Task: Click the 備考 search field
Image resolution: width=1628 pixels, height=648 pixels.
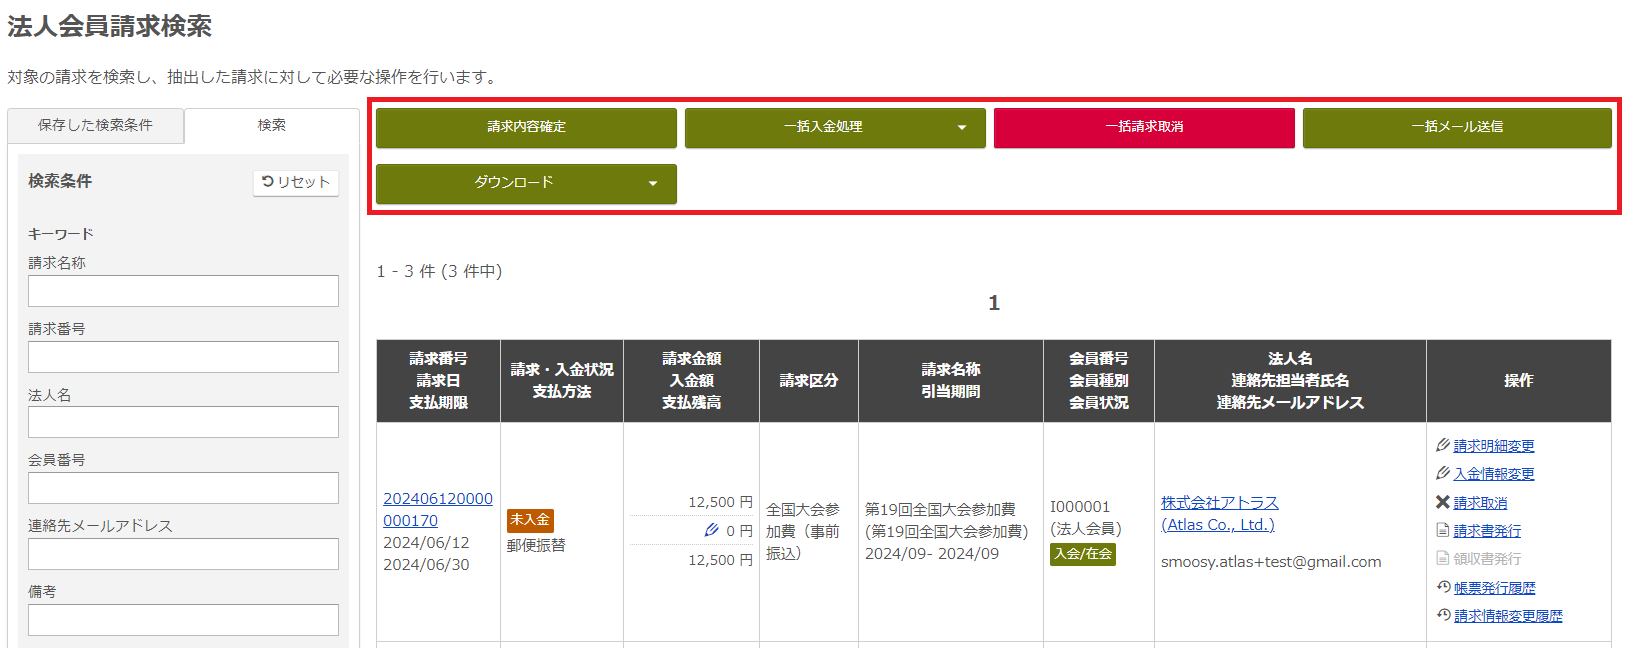Action: point(183,620)
